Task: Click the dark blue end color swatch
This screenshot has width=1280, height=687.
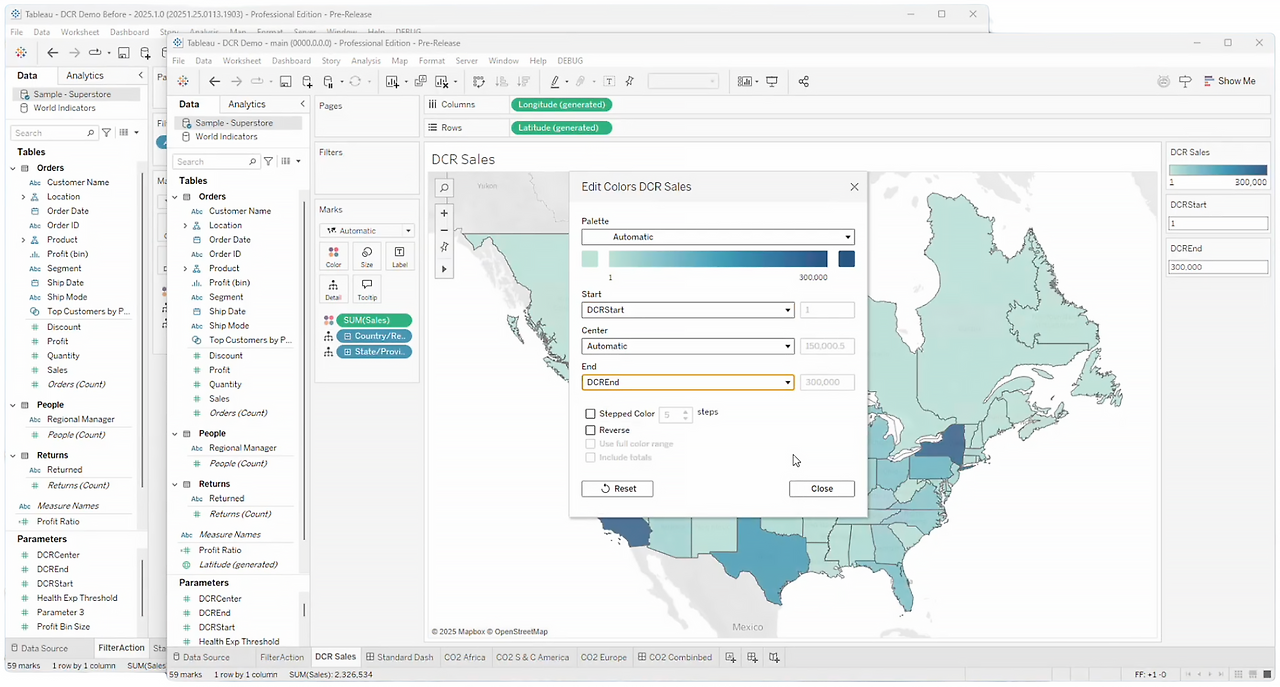Action: coord(847,259)
